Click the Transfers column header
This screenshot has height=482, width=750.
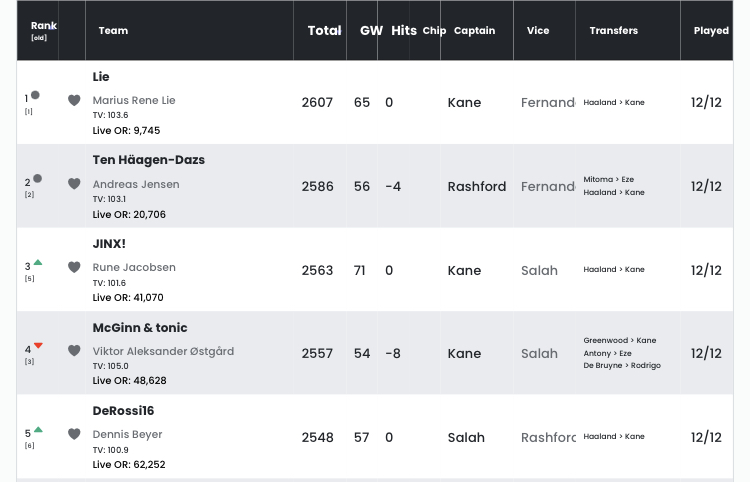[614, 31]
